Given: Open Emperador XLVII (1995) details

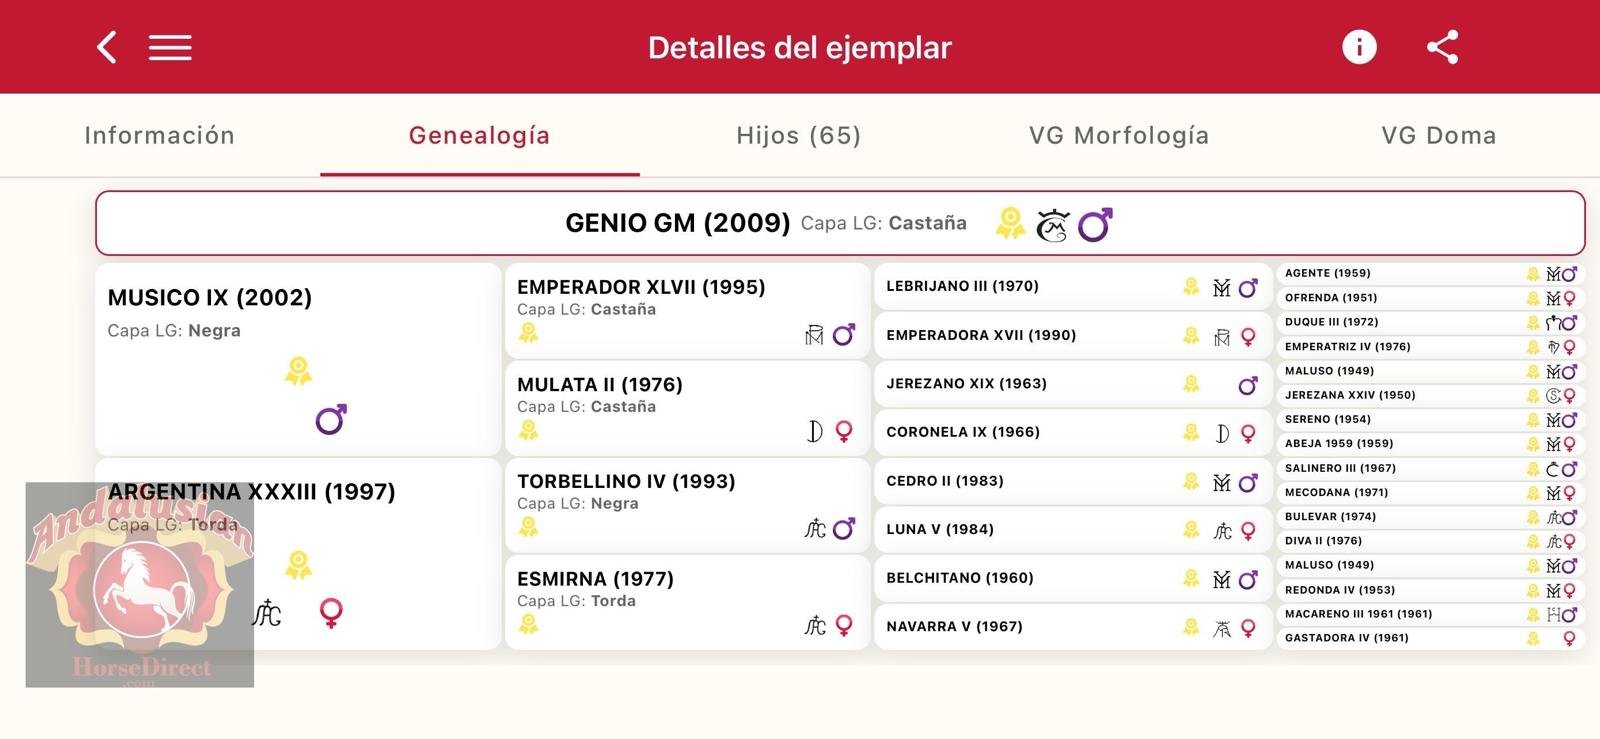Looking at the screenshot, I should [x=641, y=287].
